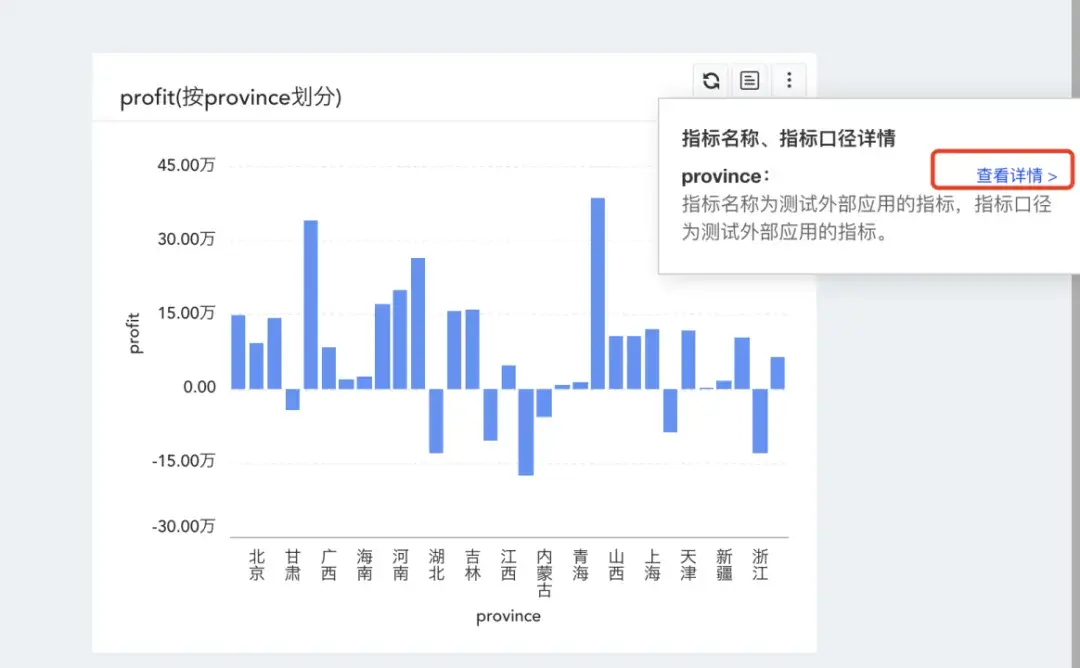
Task: Click the province x-axis label
Action: click(508, 616)
